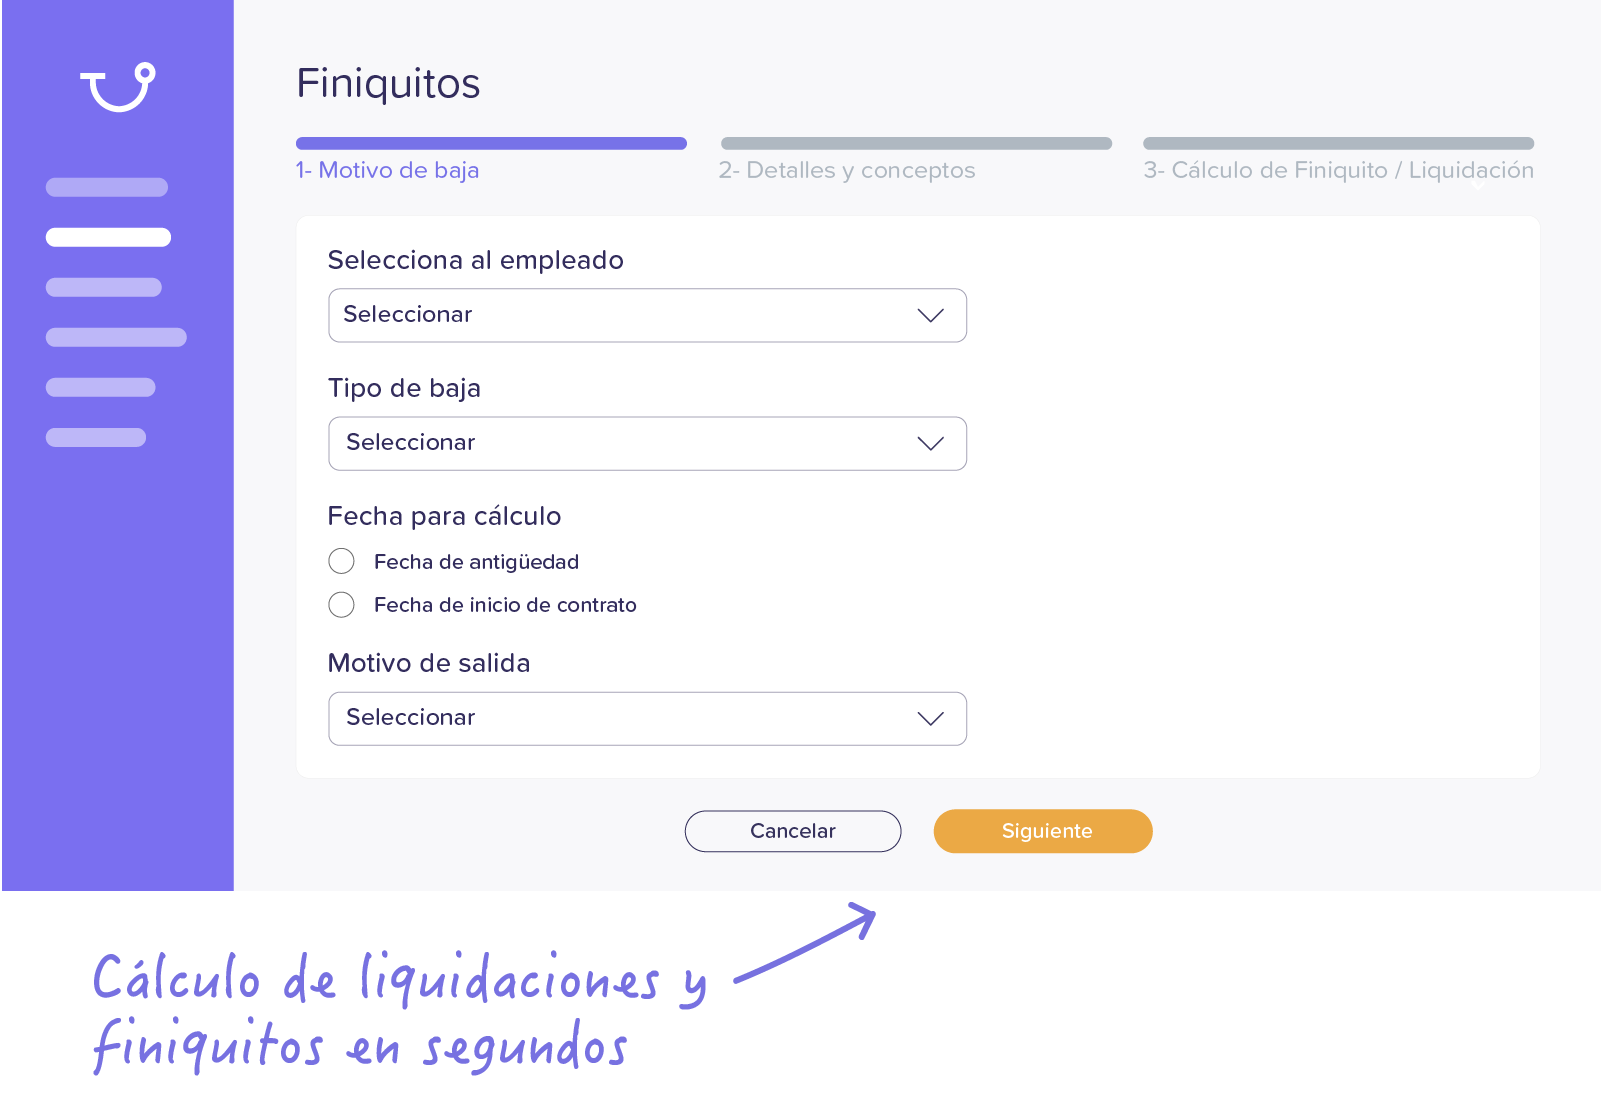This screenshot has width=1601, height=1112.
Task: Open the Motivo de salida dropdown
Action: click(x=647, y=718)
